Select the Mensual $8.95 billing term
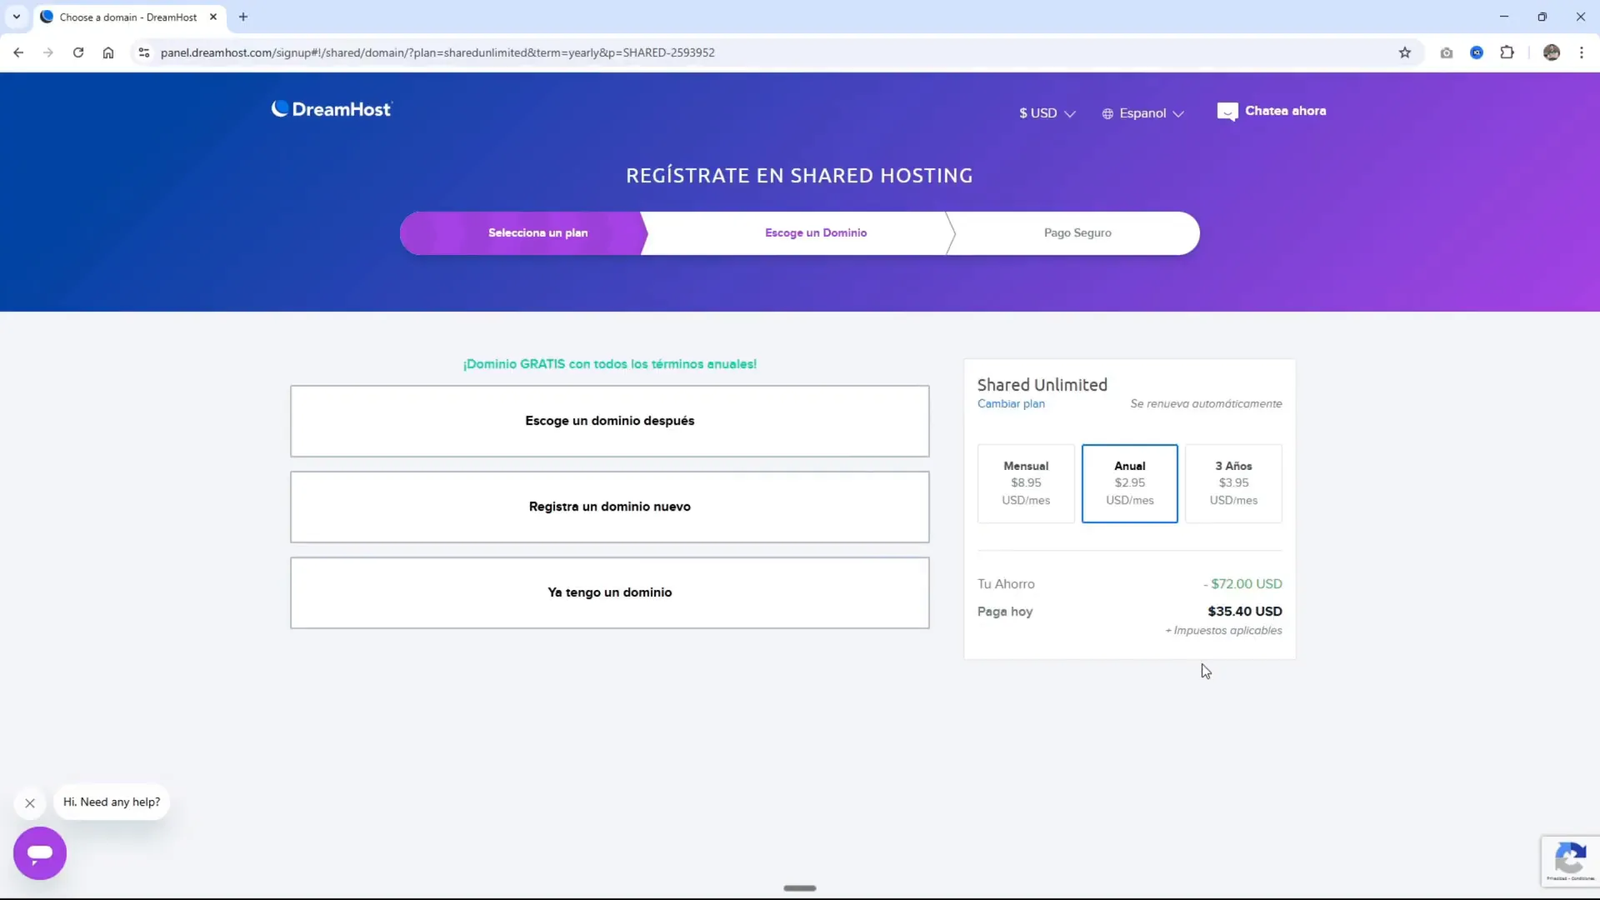The width and height of the screenshot is (1600, 900). pos(1026,483)
